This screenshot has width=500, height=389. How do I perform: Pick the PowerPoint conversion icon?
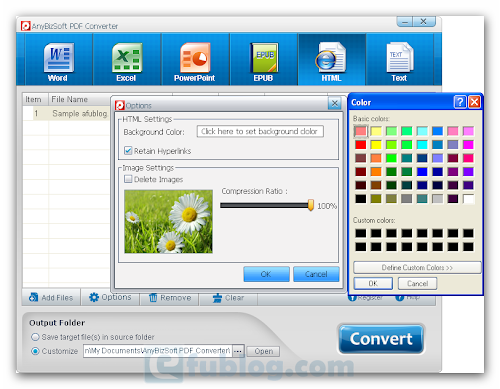pos(195,57)
